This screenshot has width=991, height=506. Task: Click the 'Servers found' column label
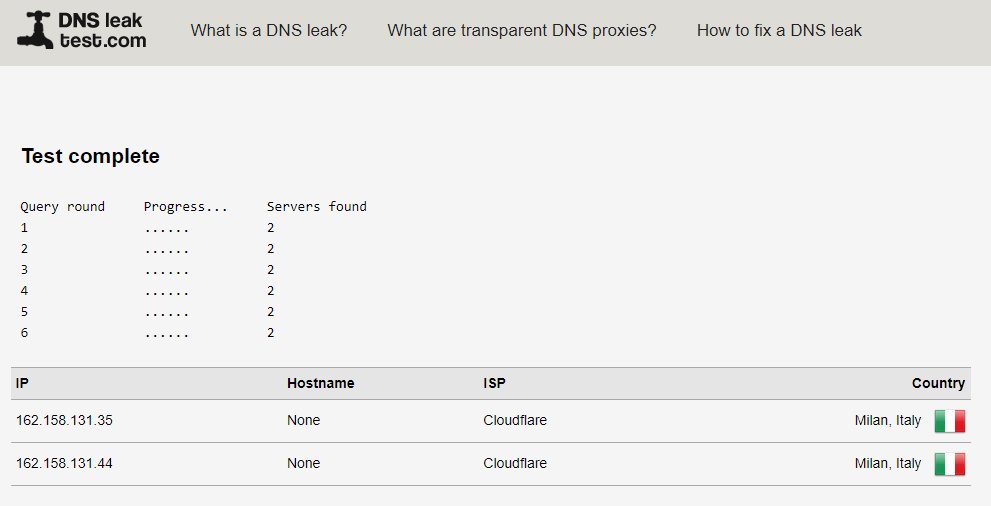(317, 207)
